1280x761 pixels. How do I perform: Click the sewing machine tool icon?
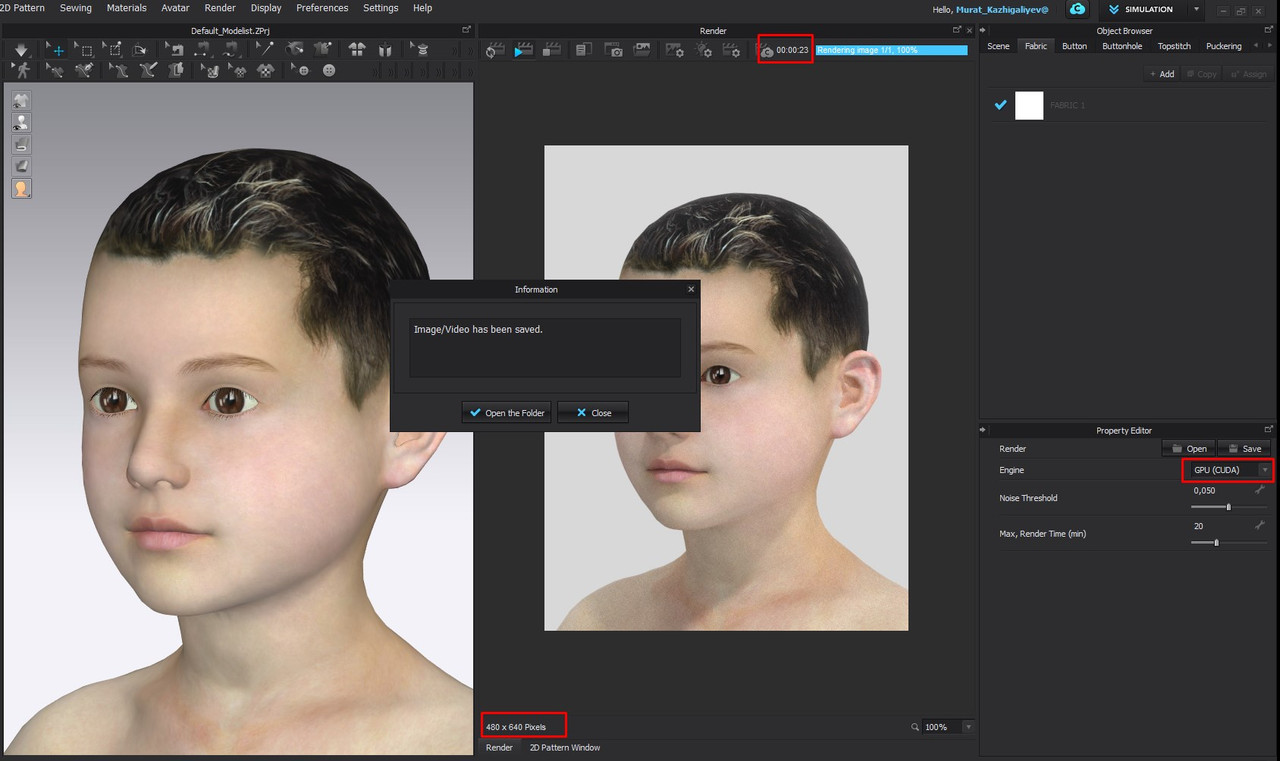(176, 48)
